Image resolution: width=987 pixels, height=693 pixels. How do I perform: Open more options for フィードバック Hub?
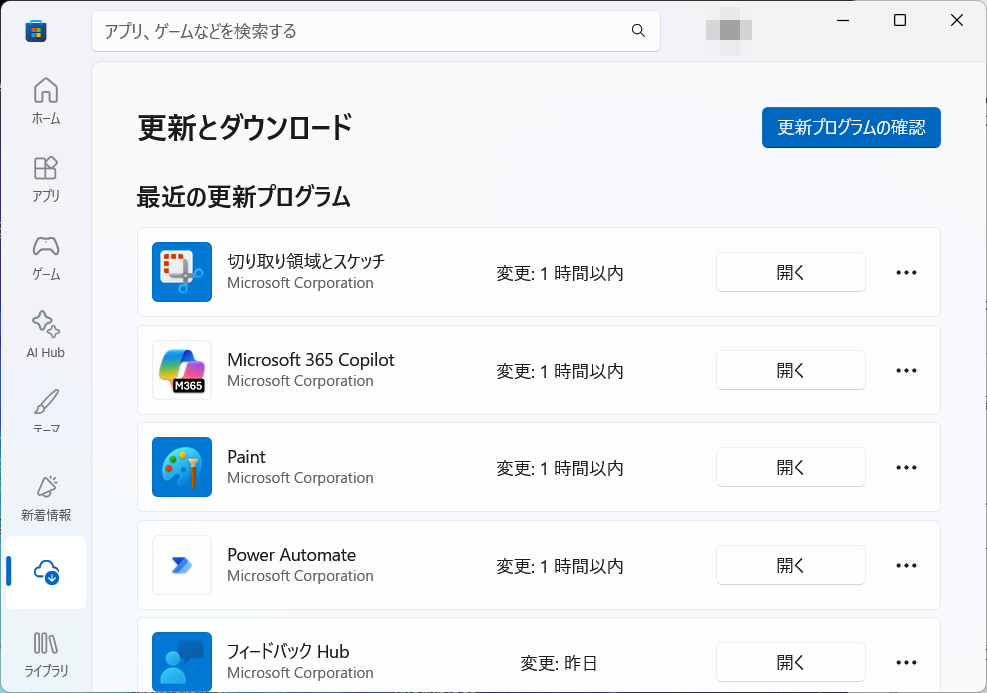906,663
